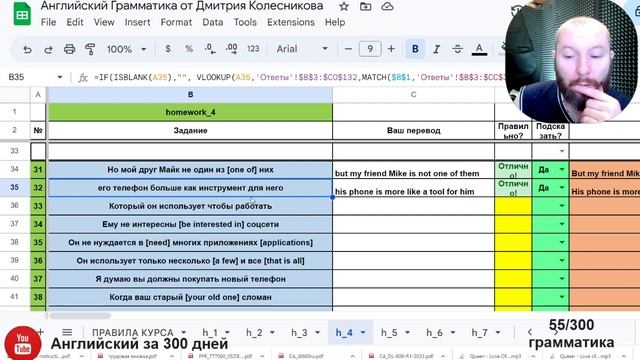Switch to the h_5 sheet tab
Viewport: 640px width, 360px height.
(389, 333)
